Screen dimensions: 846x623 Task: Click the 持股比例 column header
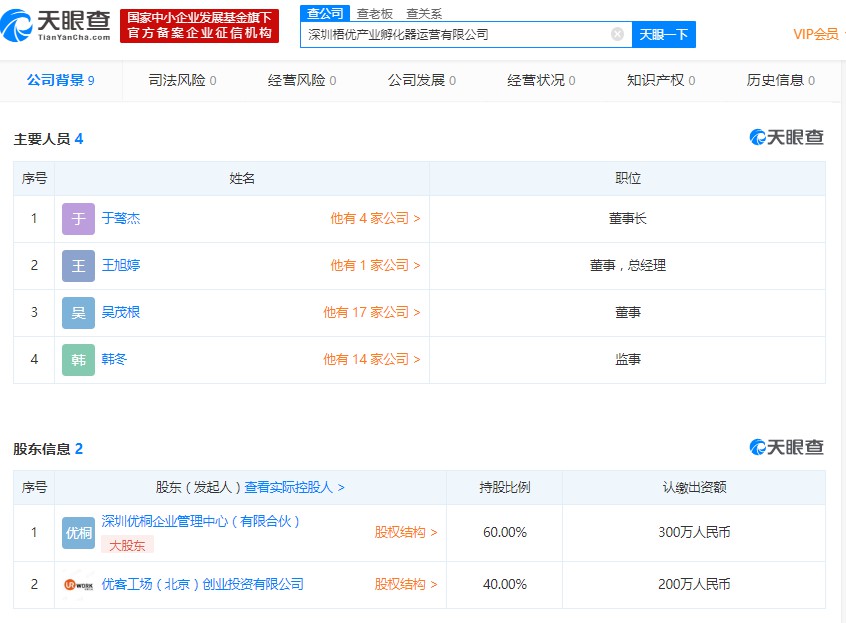(x=504, y=488)
